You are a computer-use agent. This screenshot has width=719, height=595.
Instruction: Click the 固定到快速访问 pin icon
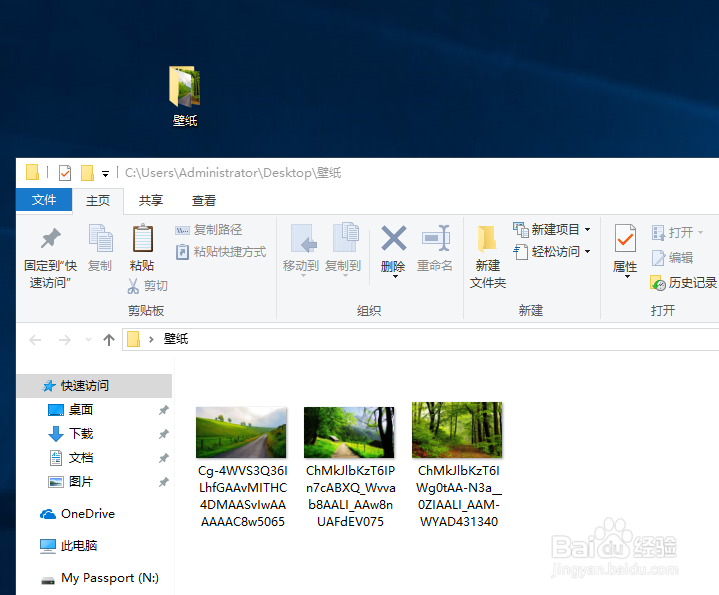[x=50, y=238]
